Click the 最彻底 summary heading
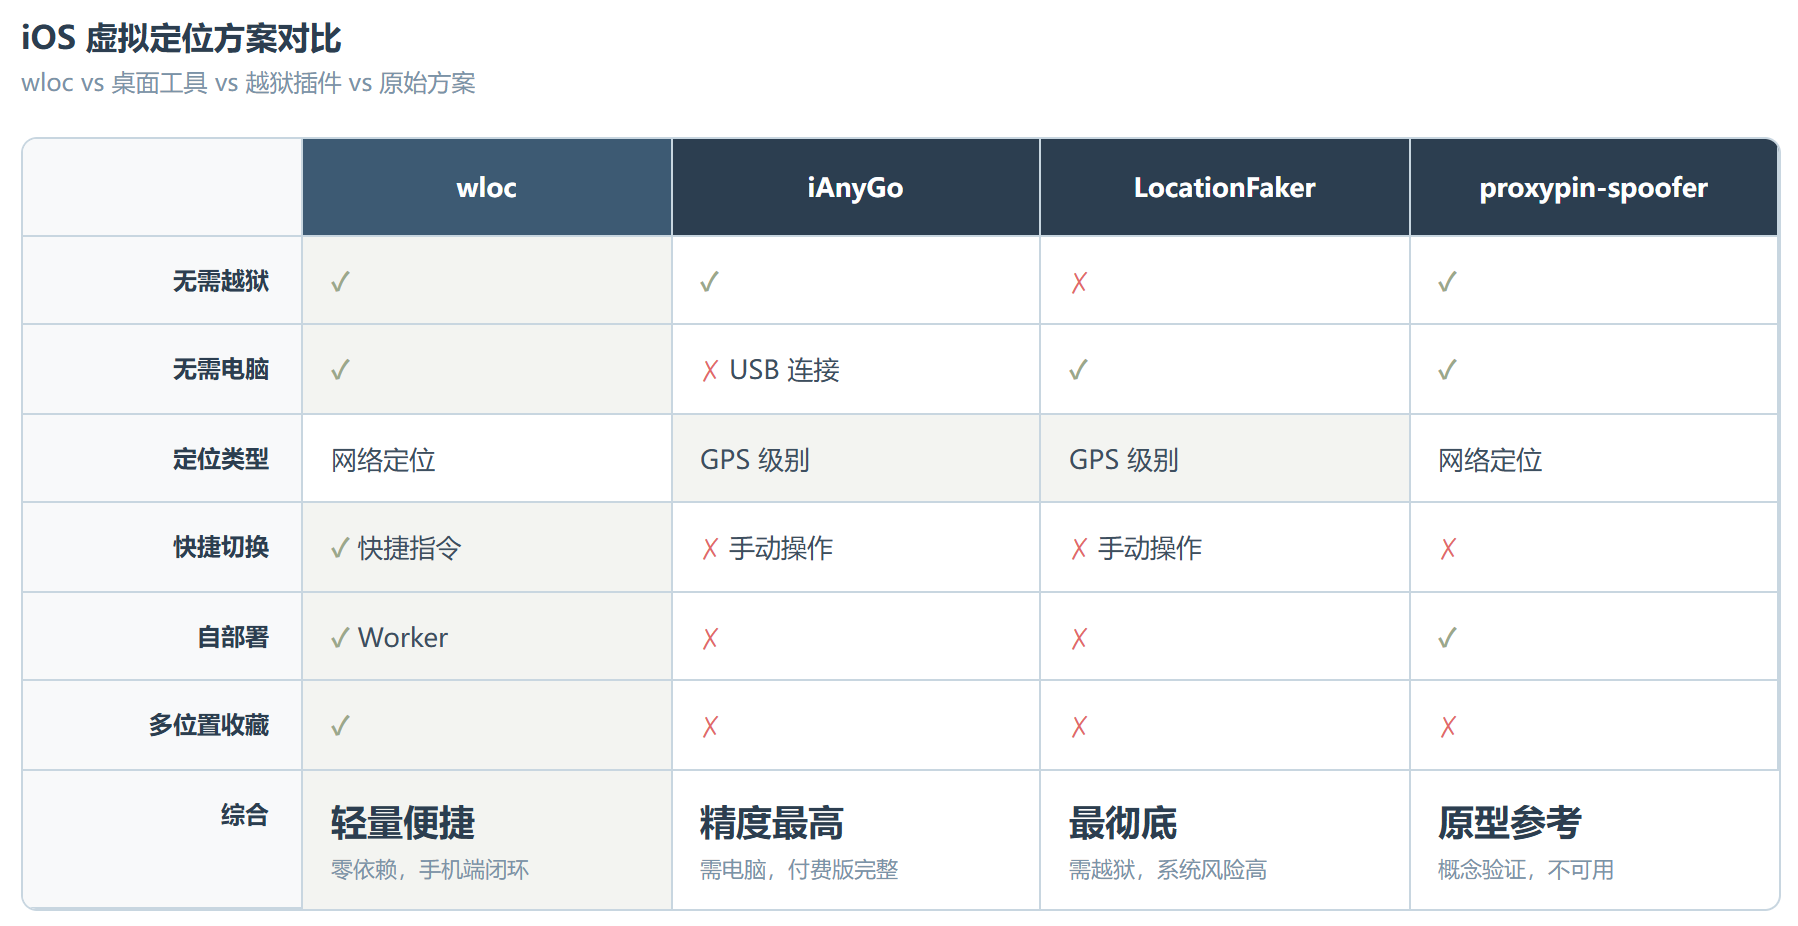The image size is (1798, 926). pos(1123,823)
